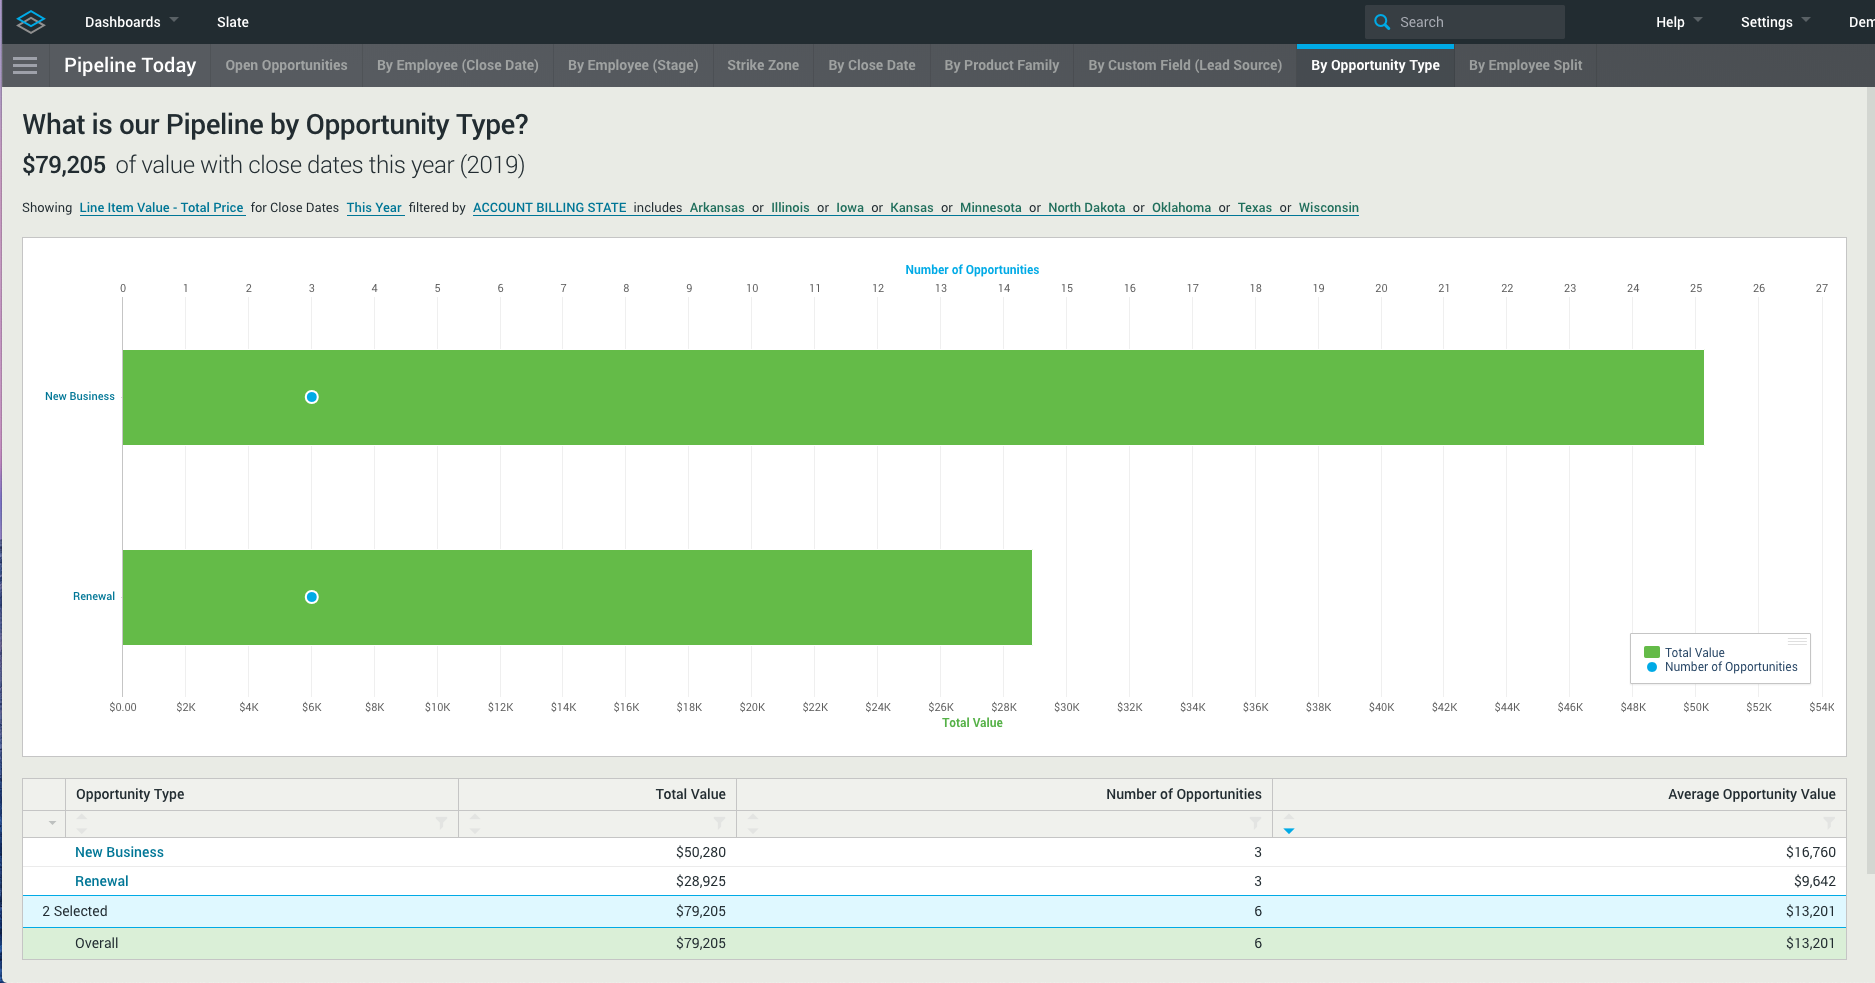Viewport: 1875px width, 983px height.
Task: Click the Iowa filter value link
Action: (850, 208)
